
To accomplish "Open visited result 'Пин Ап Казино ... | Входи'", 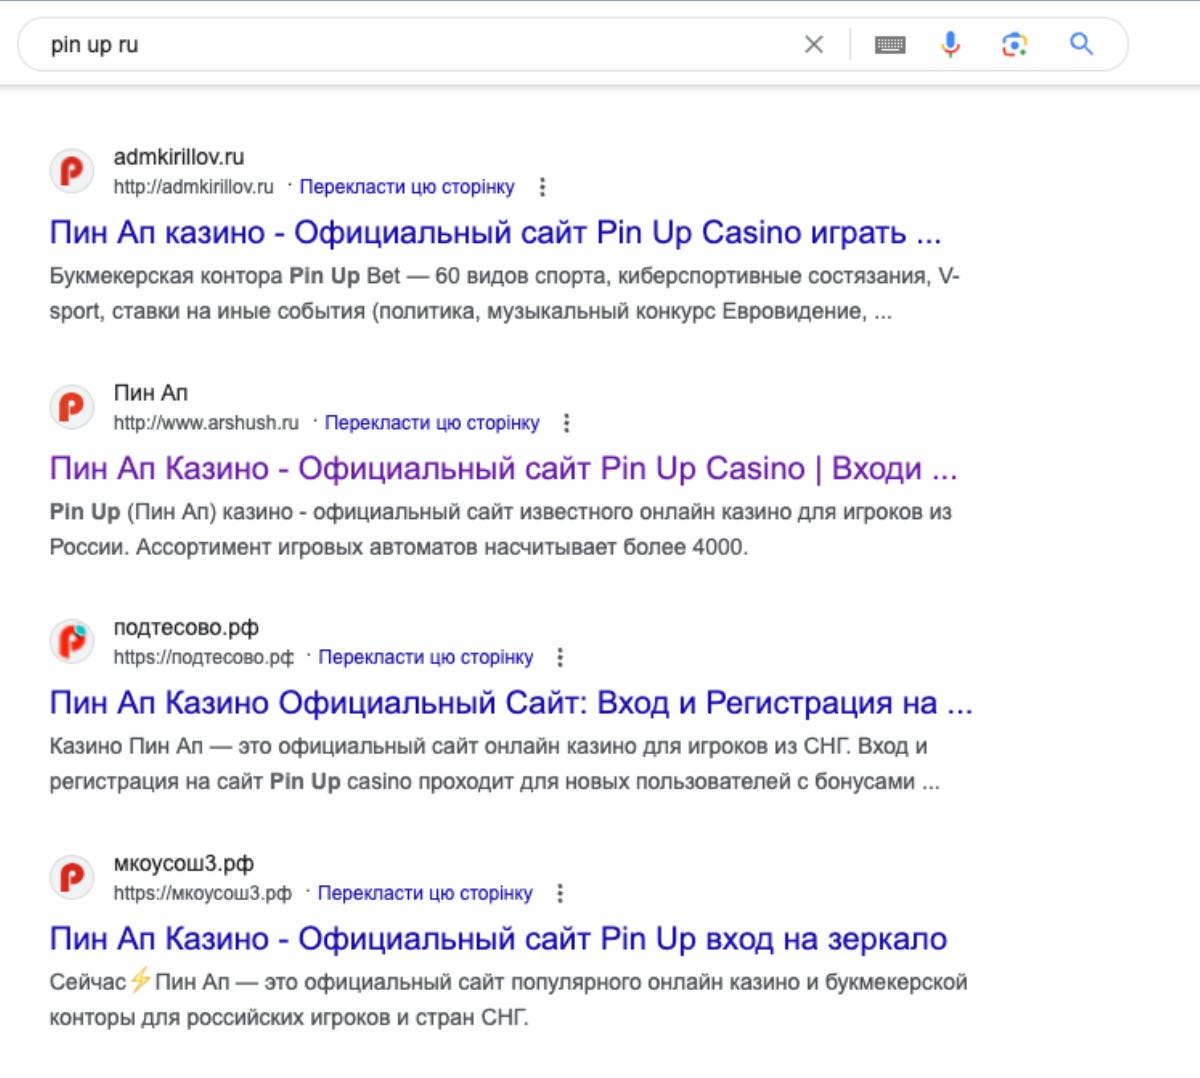I will pyautogui.click(x=504, y=469).
